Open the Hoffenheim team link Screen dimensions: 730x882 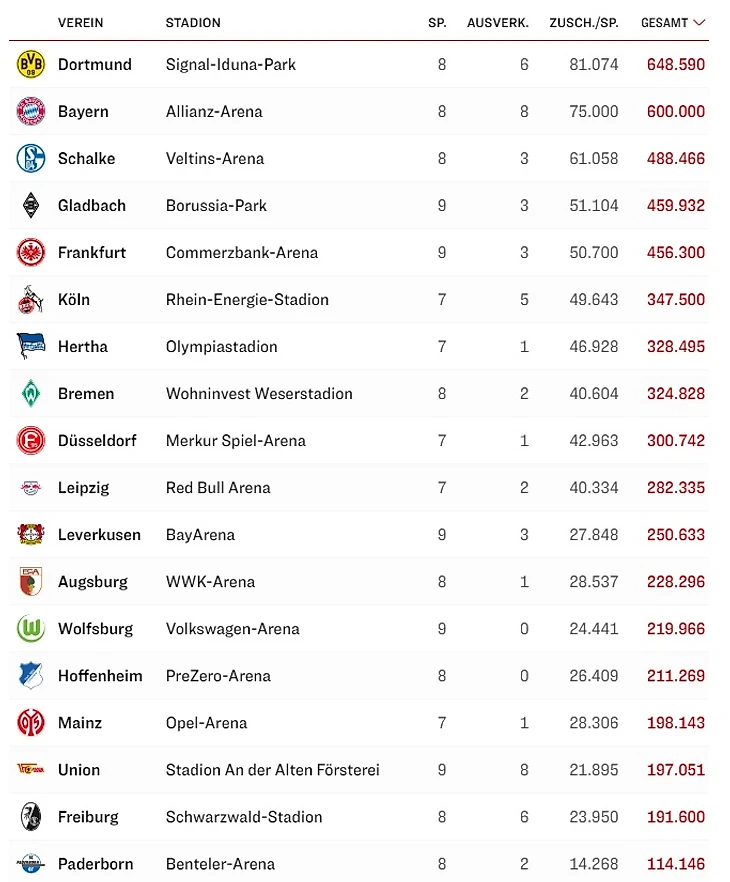100,676
